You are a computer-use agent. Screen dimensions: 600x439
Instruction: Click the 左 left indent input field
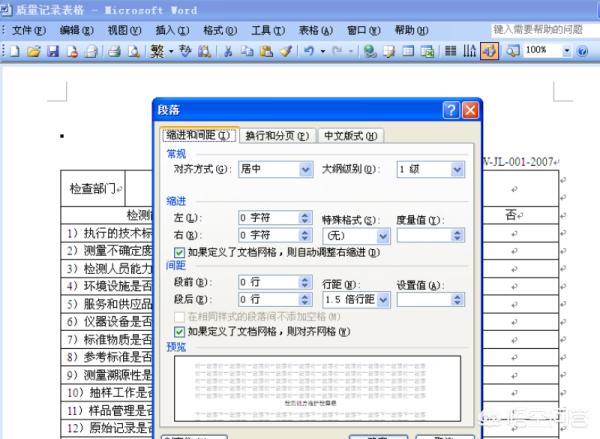point(269,218)
